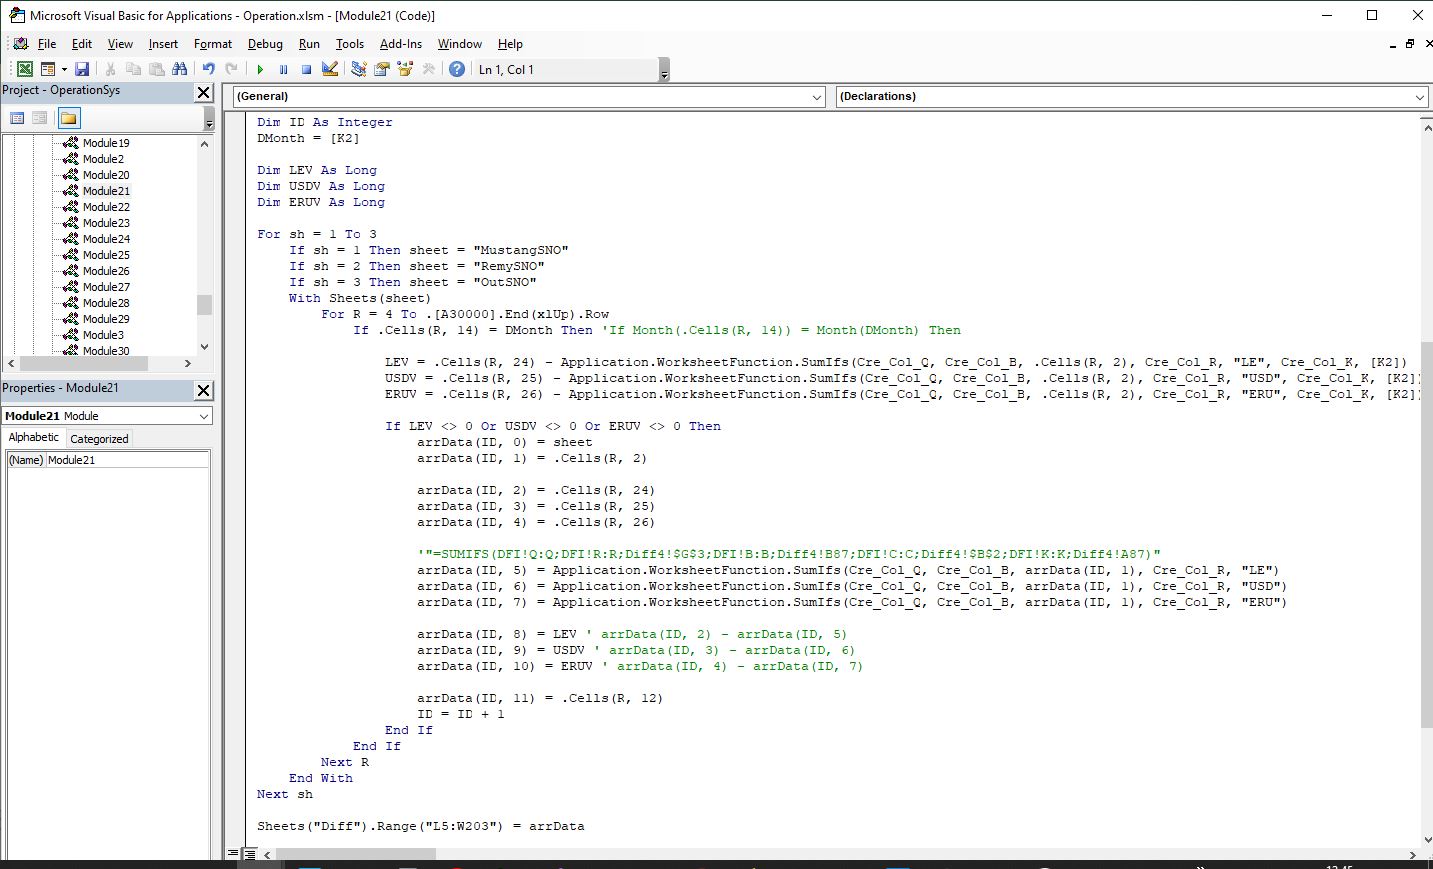1433x869 pixels.
Task: Click the Find binoculars icon
Action: pos(179,69)
